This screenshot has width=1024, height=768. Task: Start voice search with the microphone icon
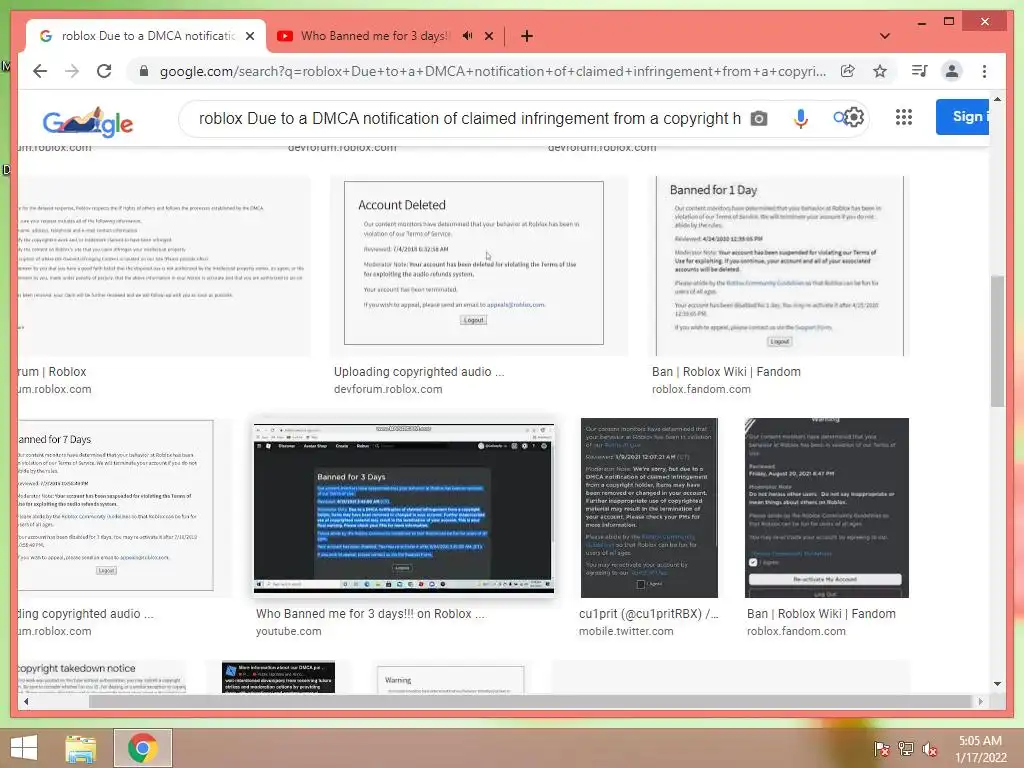coord(801,119)
